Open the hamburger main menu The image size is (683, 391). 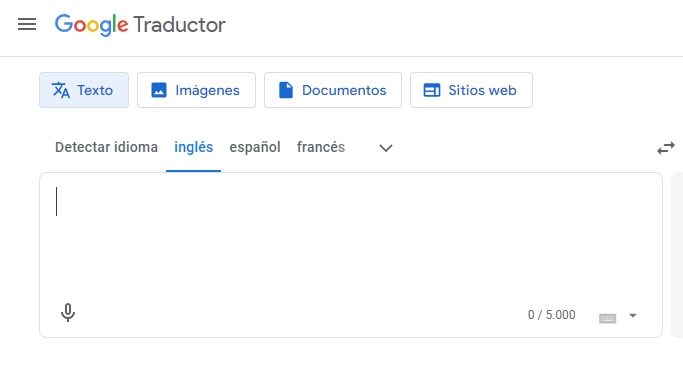coord(27,24)
